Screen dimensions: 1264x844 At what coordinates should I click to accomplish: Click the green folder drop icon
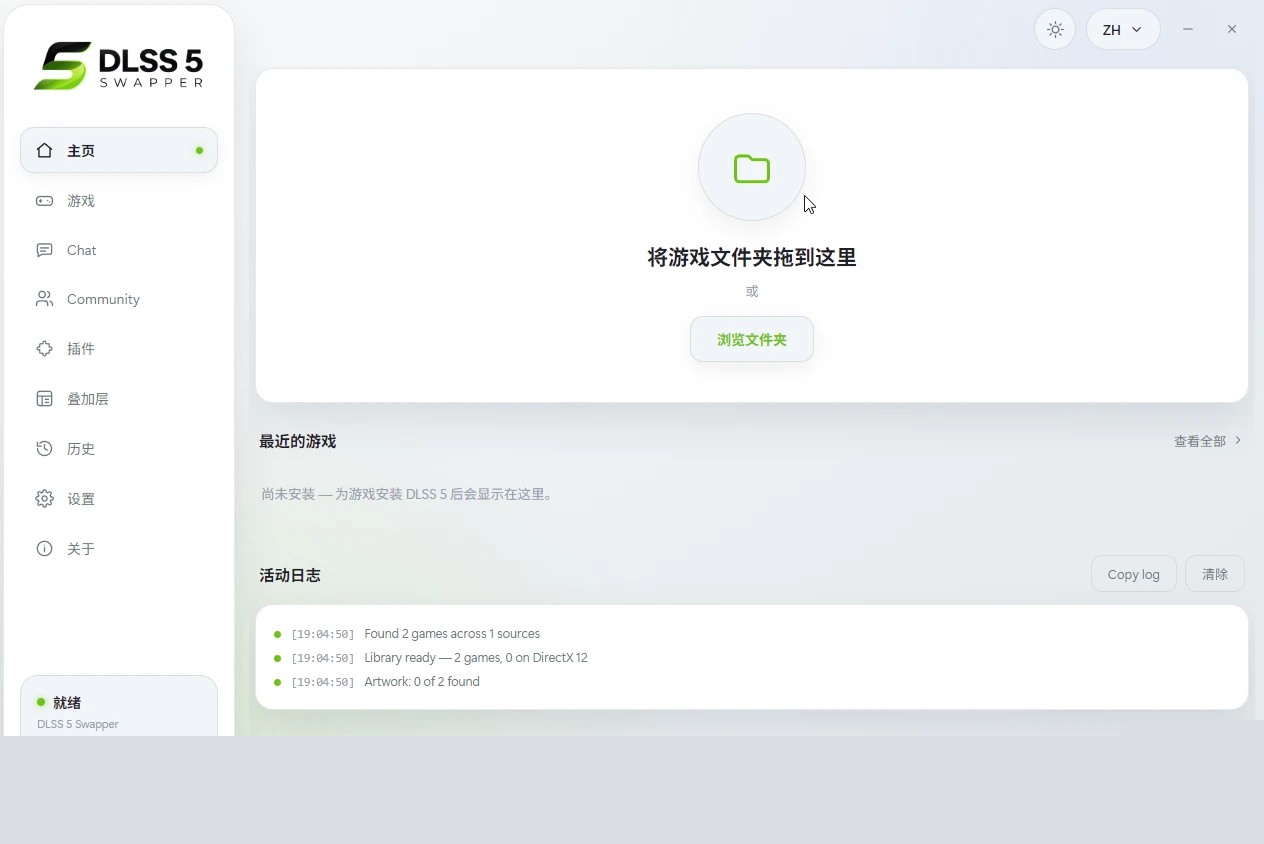pyautogui.click(x=752, y=168)
